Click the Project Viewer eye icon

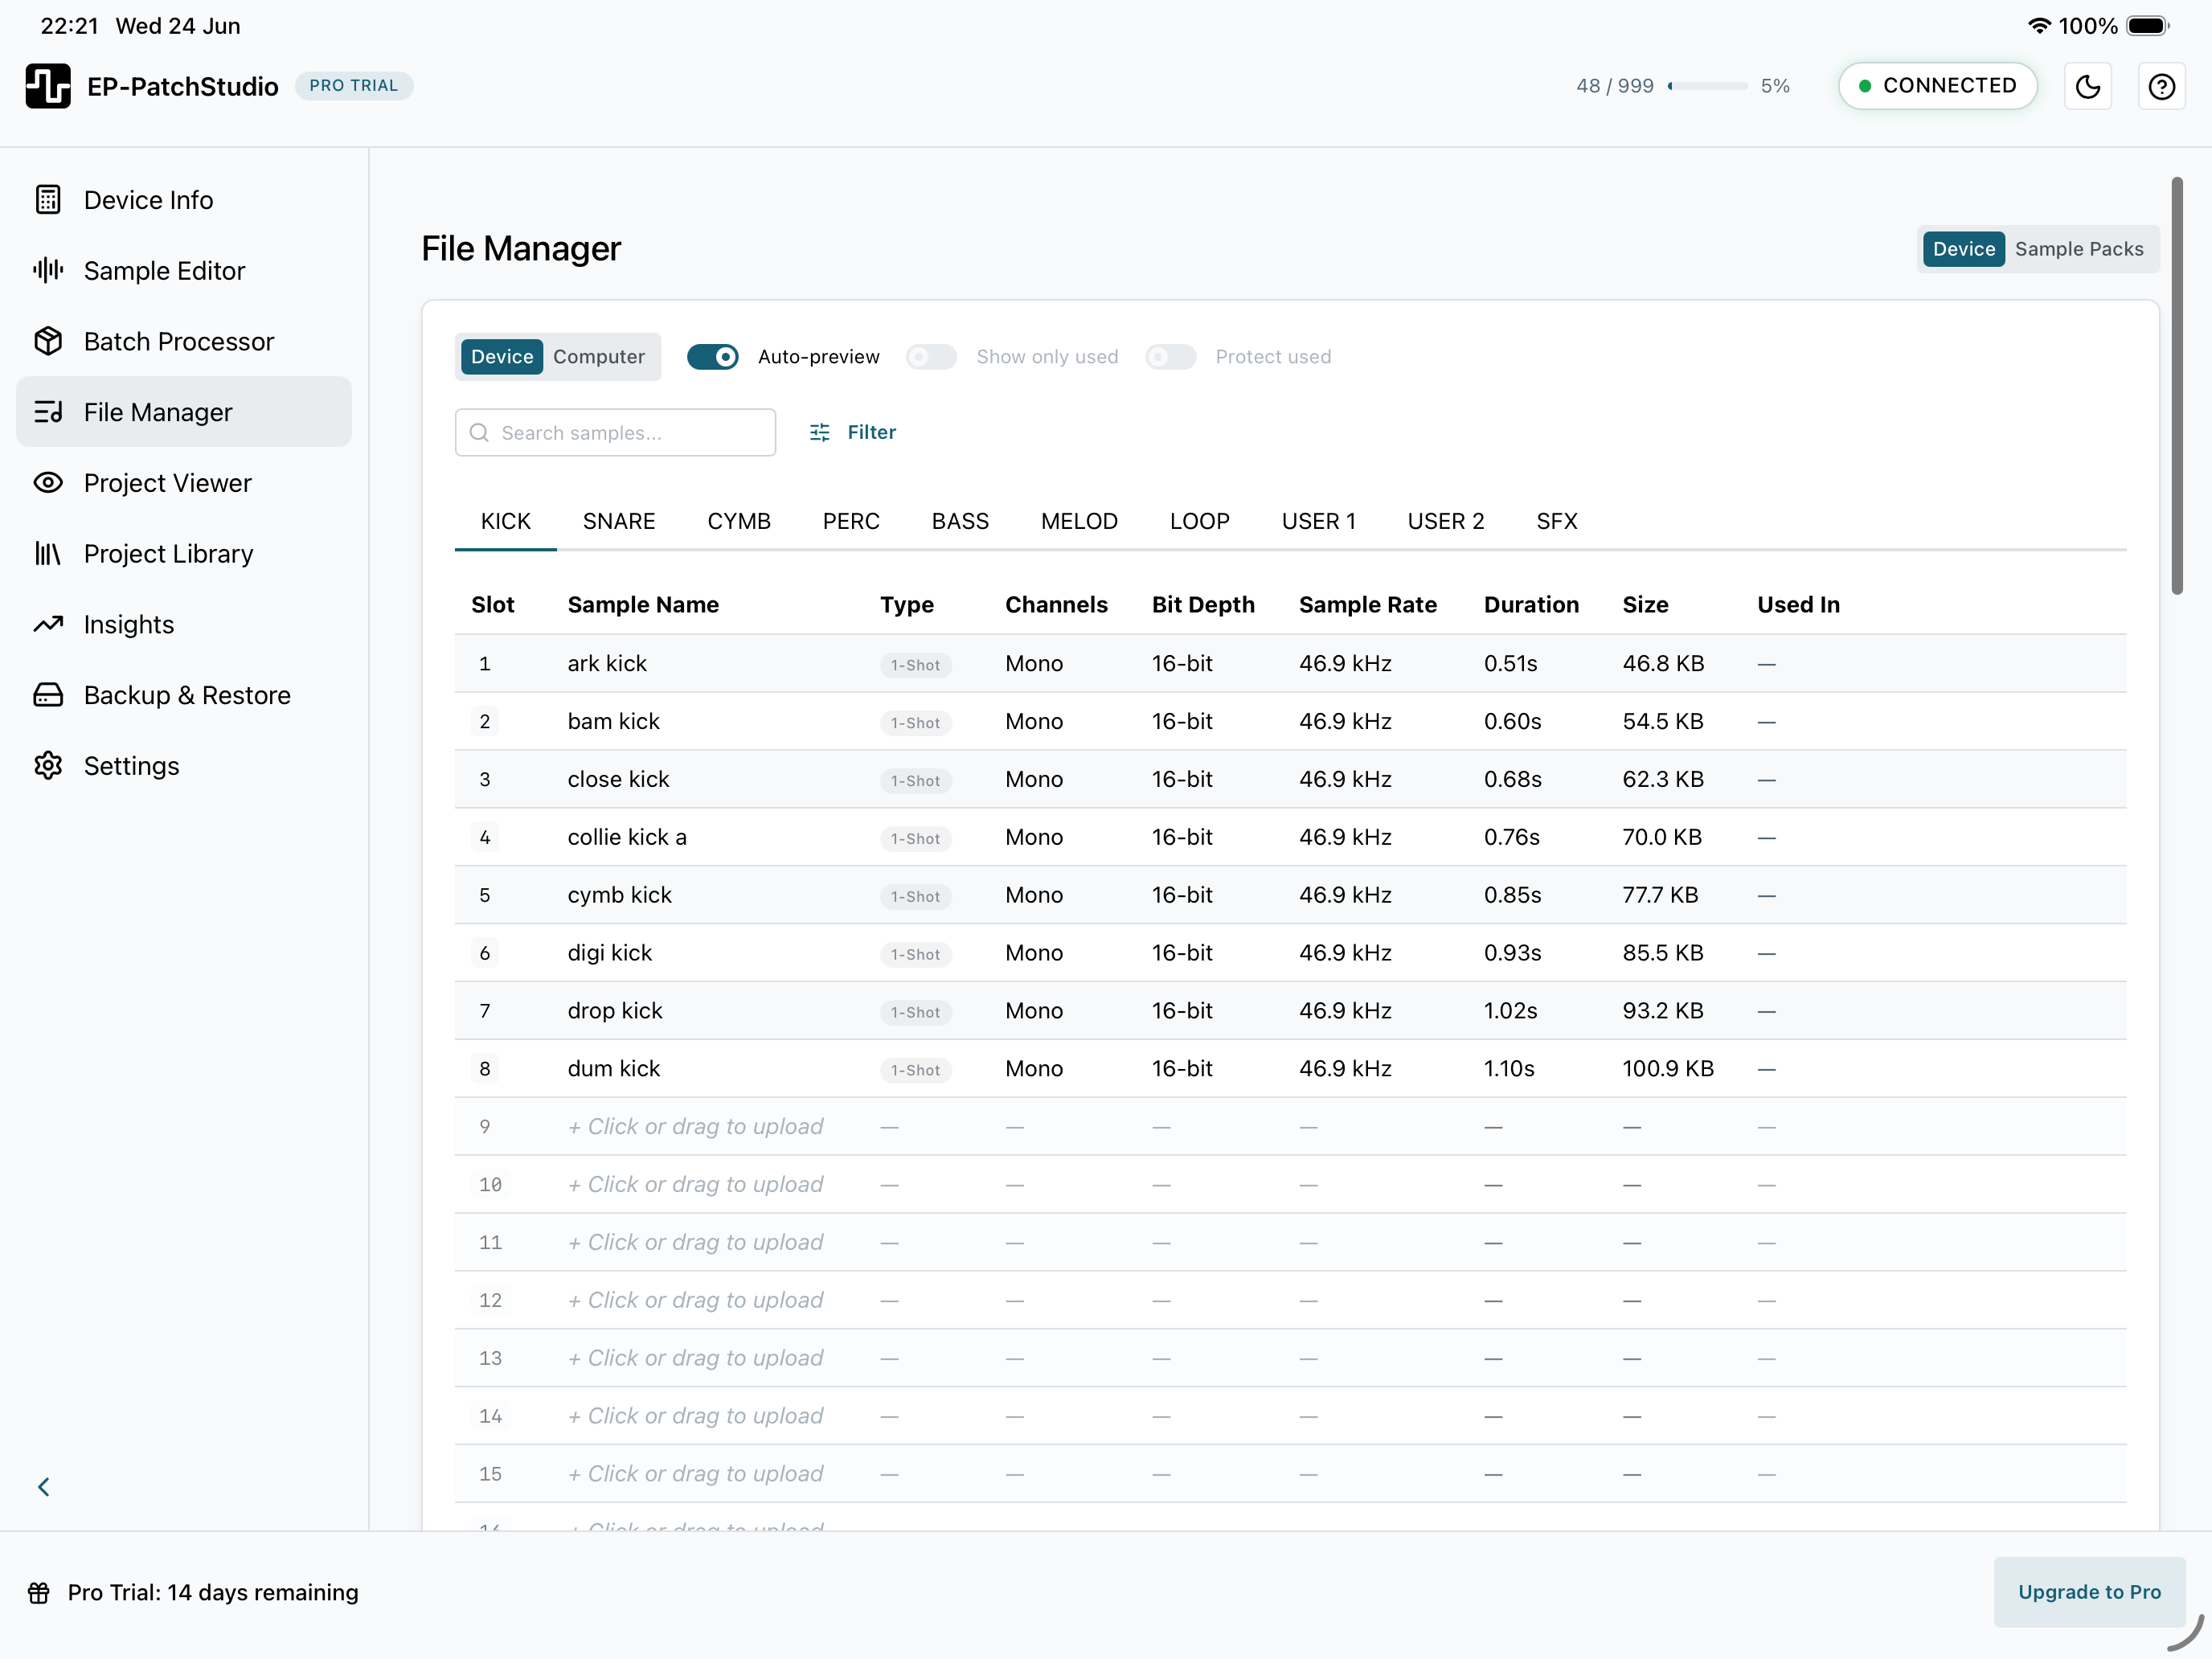48,483
